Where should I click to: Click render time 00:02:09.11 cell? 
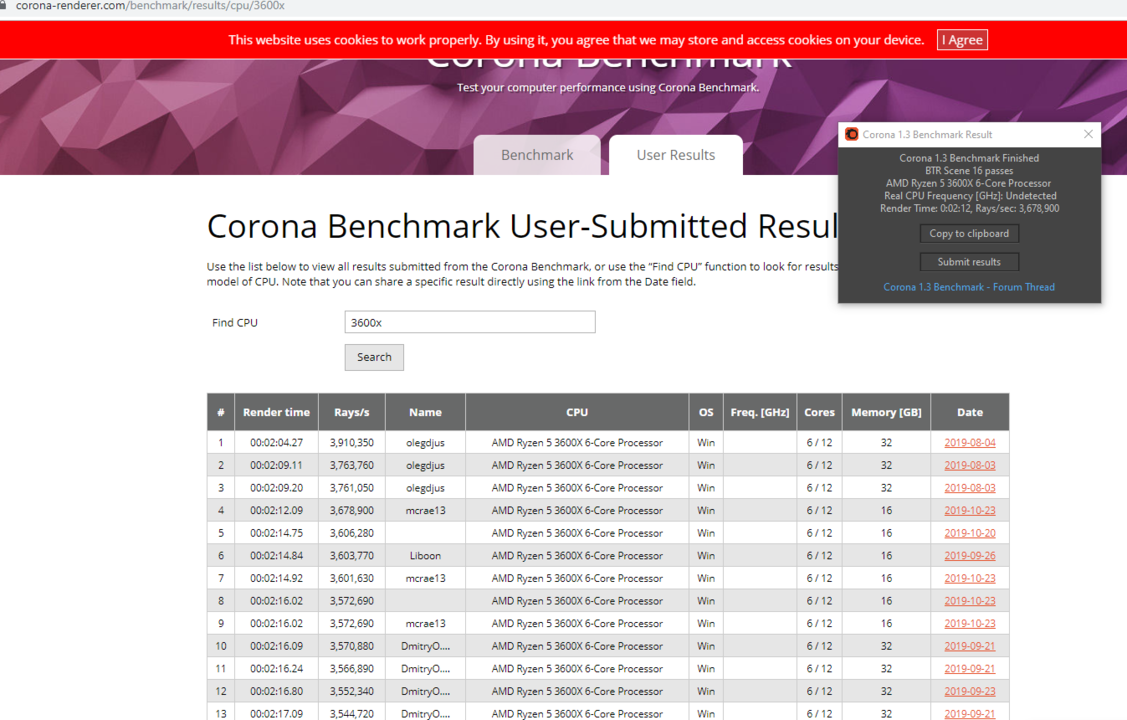[x=277, y=466]
